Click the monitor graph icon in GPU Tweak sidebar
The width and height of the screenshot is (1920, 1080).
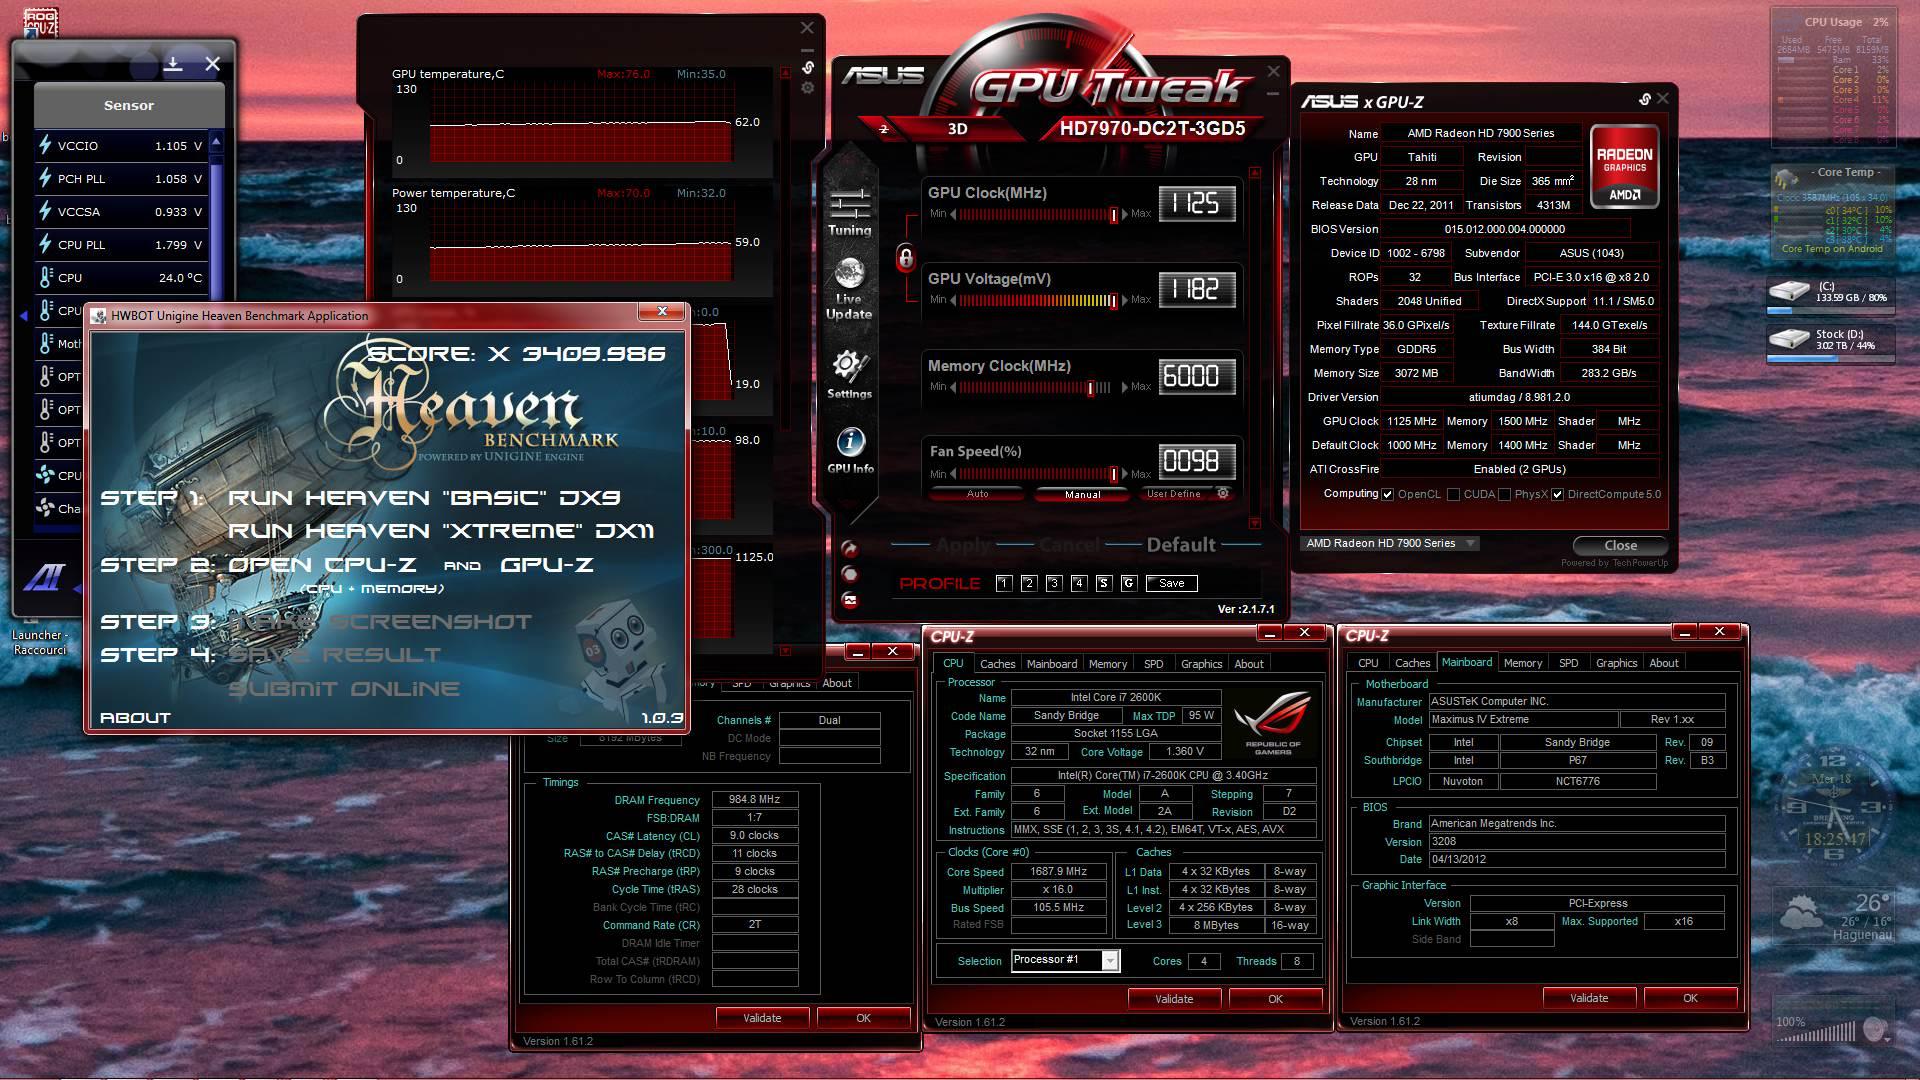coord(850,600)
